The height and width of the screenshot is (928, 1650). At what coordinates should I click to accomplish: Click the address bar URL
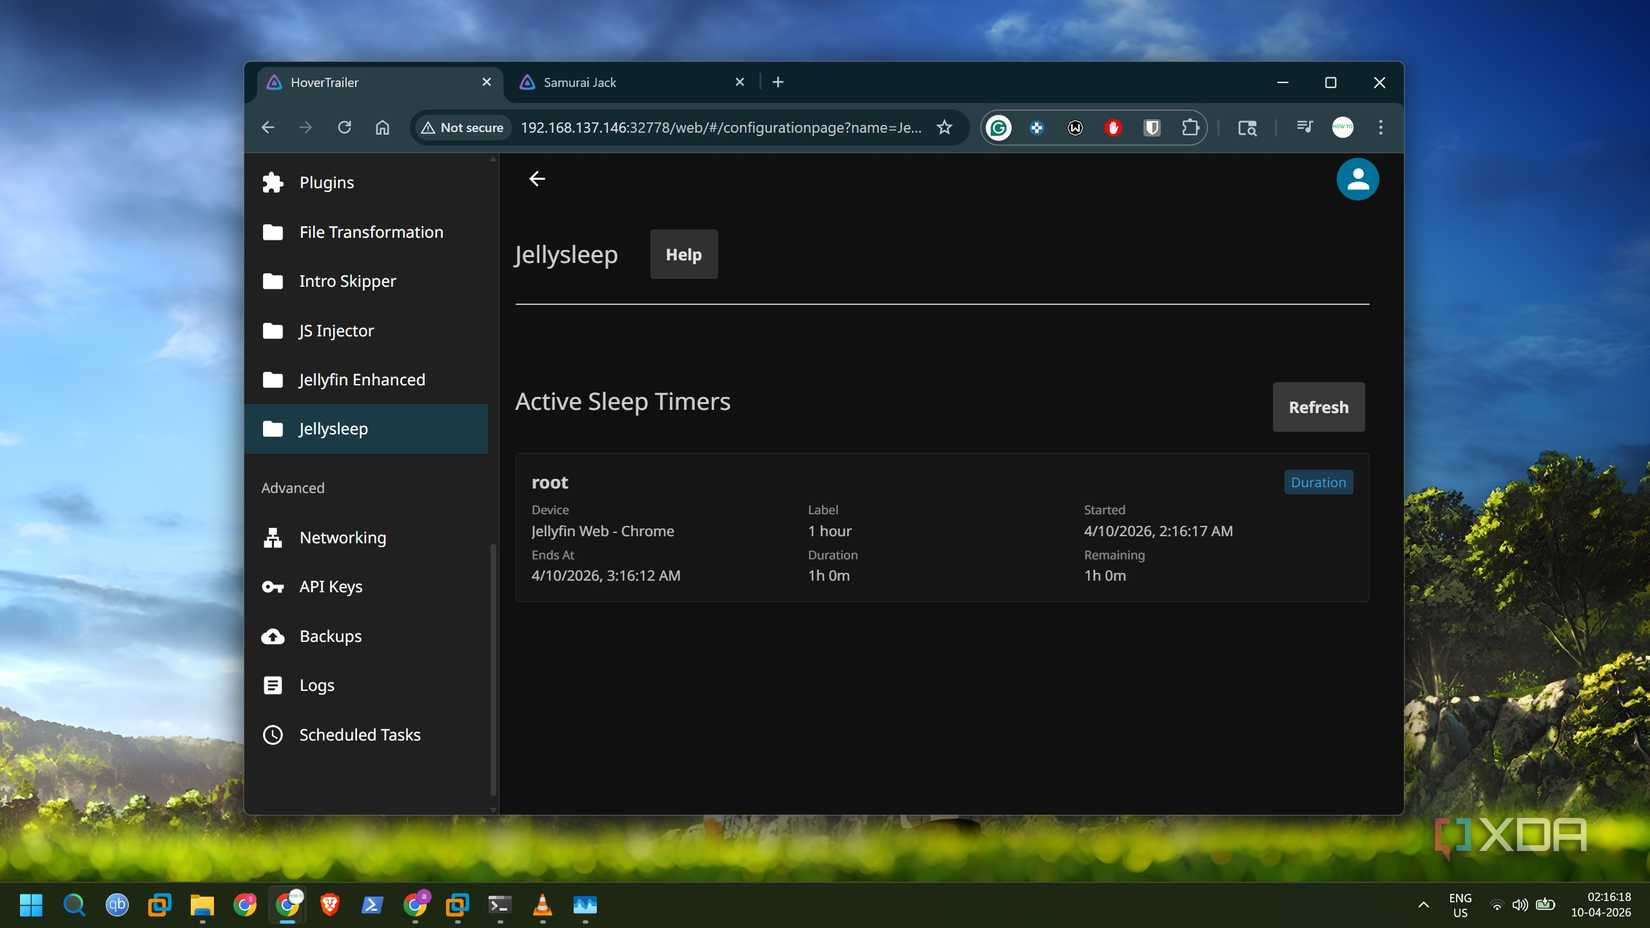click(x=721, y=127)
